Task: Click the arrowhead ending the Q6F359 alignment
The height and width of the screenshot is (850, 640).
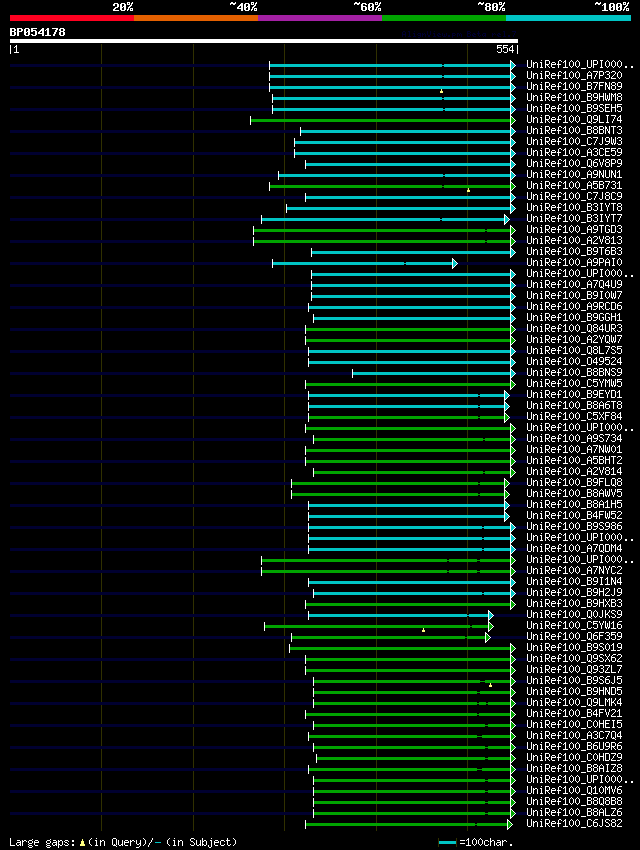Action: [x=488, y=638]
